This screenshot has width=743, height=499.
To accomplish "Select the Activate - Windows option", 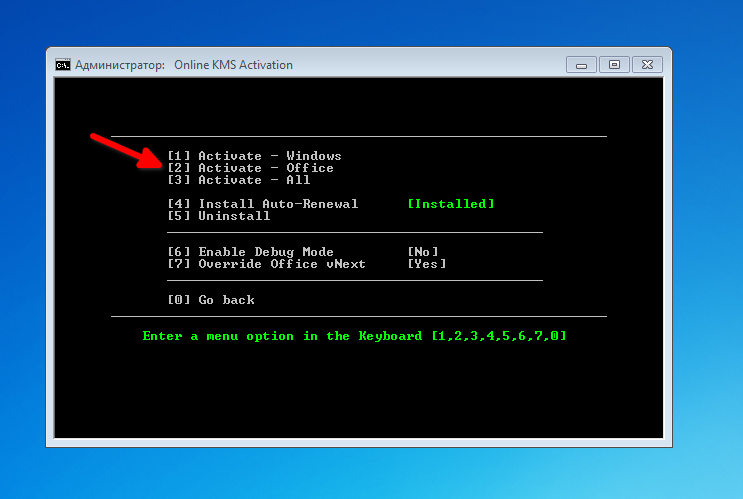I will coord(255,156).
